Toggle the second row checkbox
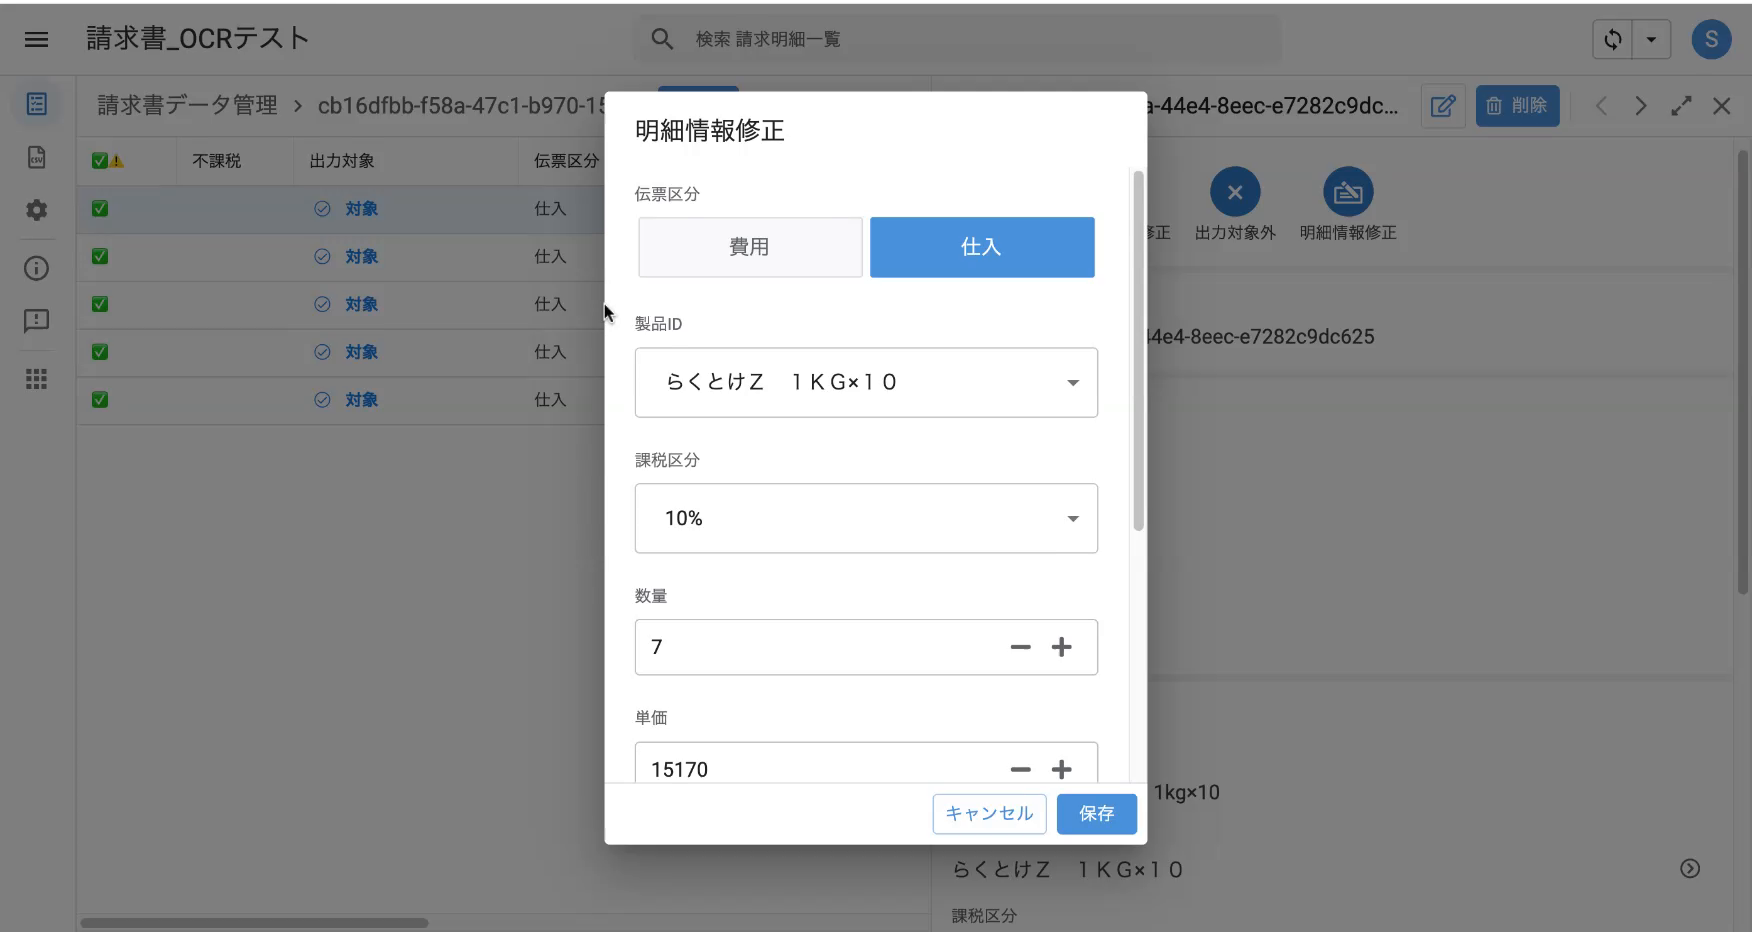Image resolution: width=1752 pixels, height=932 pixels. (x=100, y=257)
